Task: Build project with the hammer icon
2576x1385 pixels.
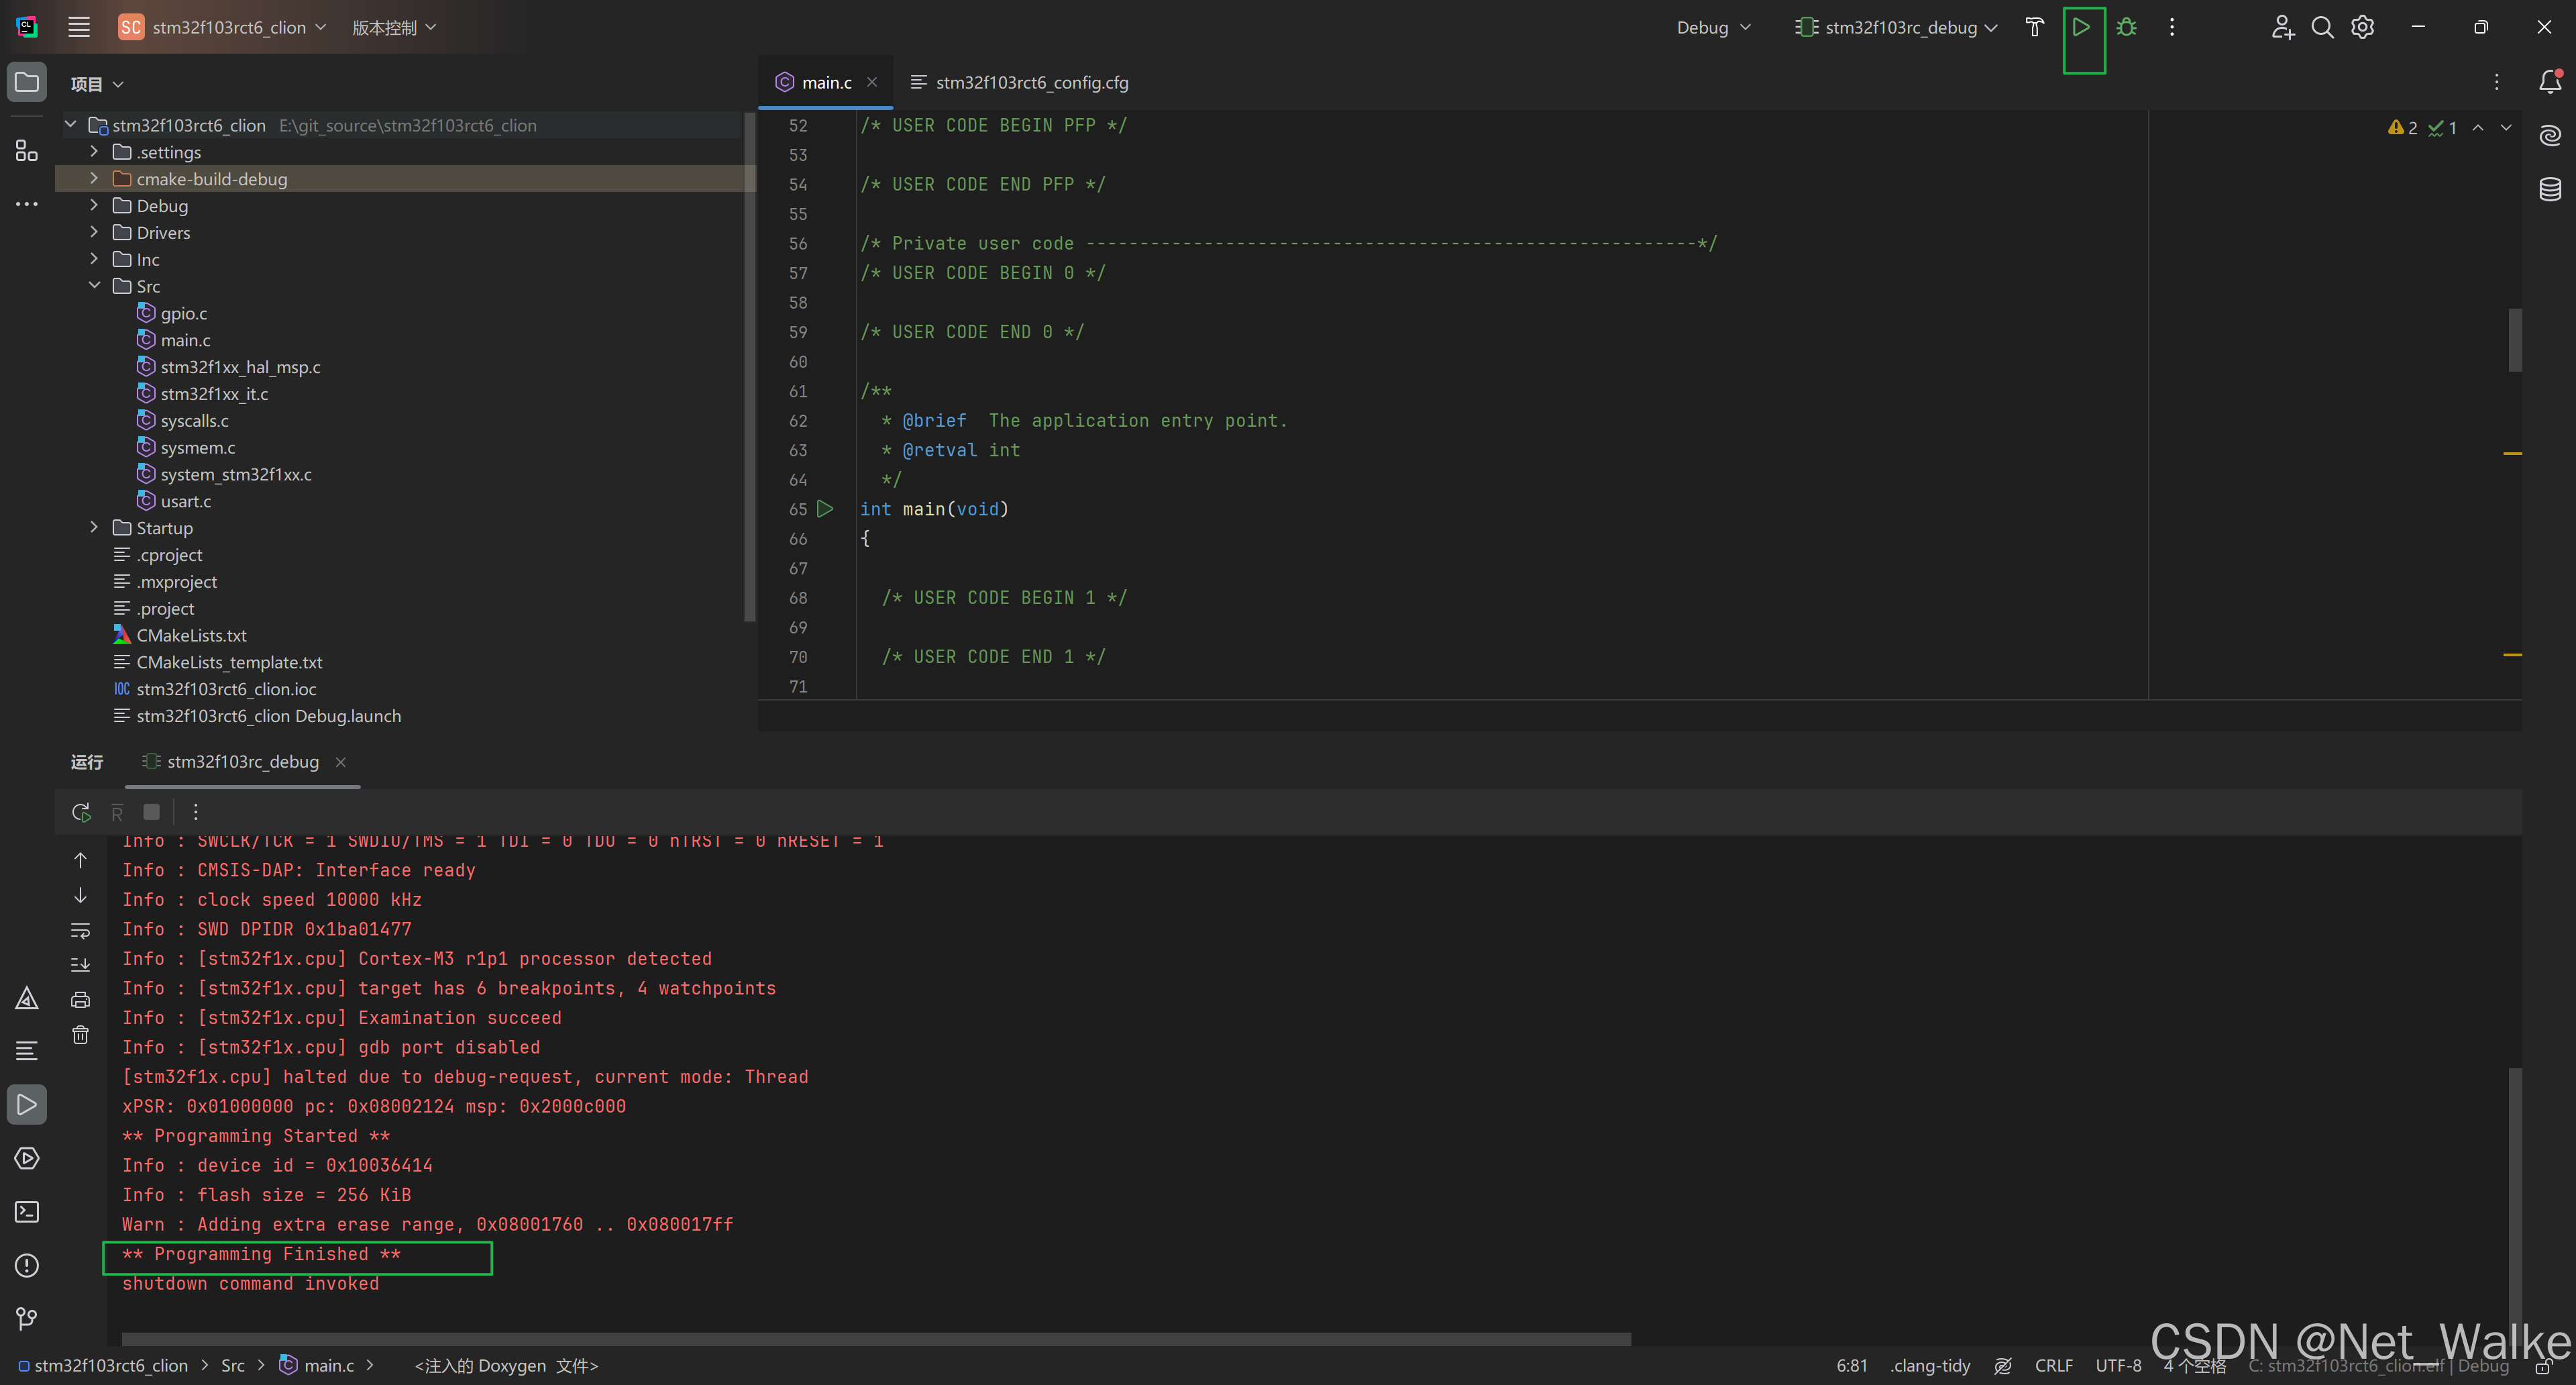Action: tap(2034, 28)
